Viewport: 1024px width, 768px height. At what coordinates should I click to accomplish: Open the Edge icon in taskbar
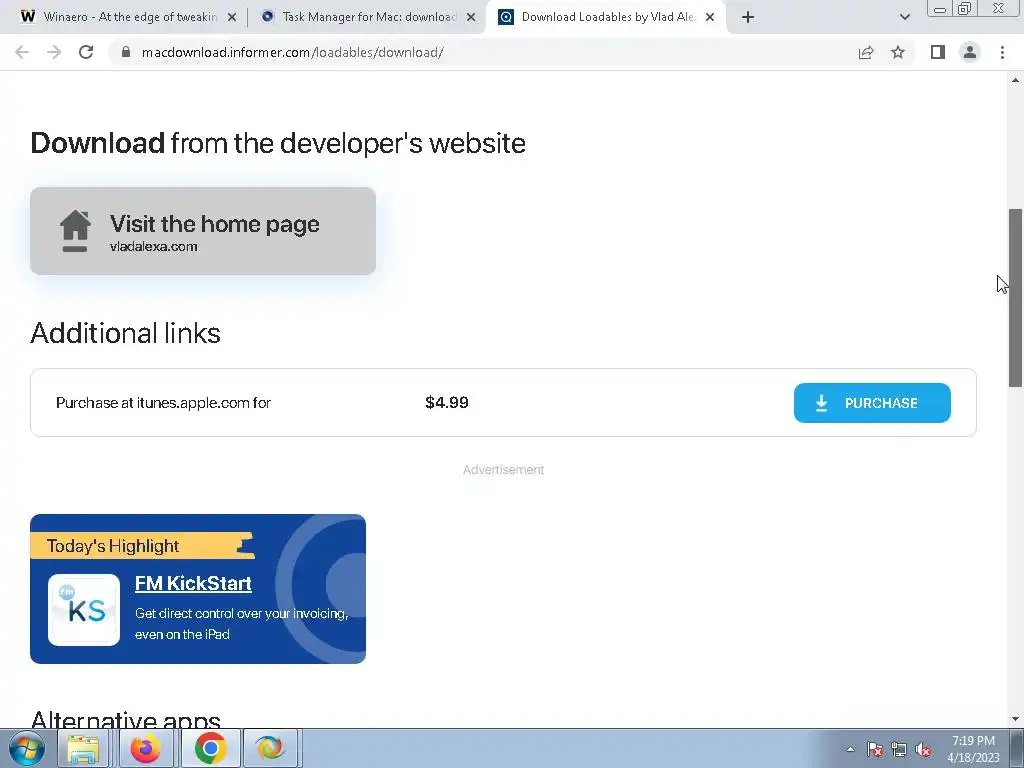tap(270, 748)
